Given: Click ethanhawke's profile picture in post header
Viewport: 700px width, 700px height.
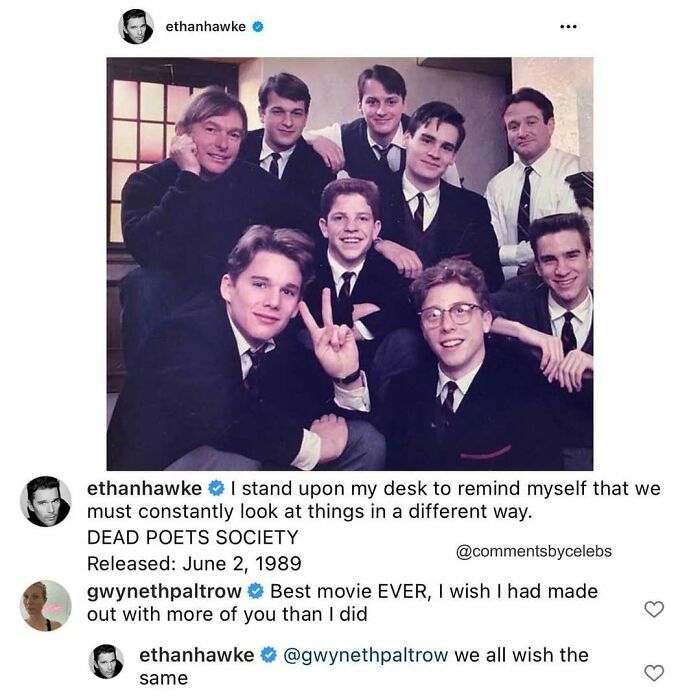Looking at the screenshot, I should [136, 27].
